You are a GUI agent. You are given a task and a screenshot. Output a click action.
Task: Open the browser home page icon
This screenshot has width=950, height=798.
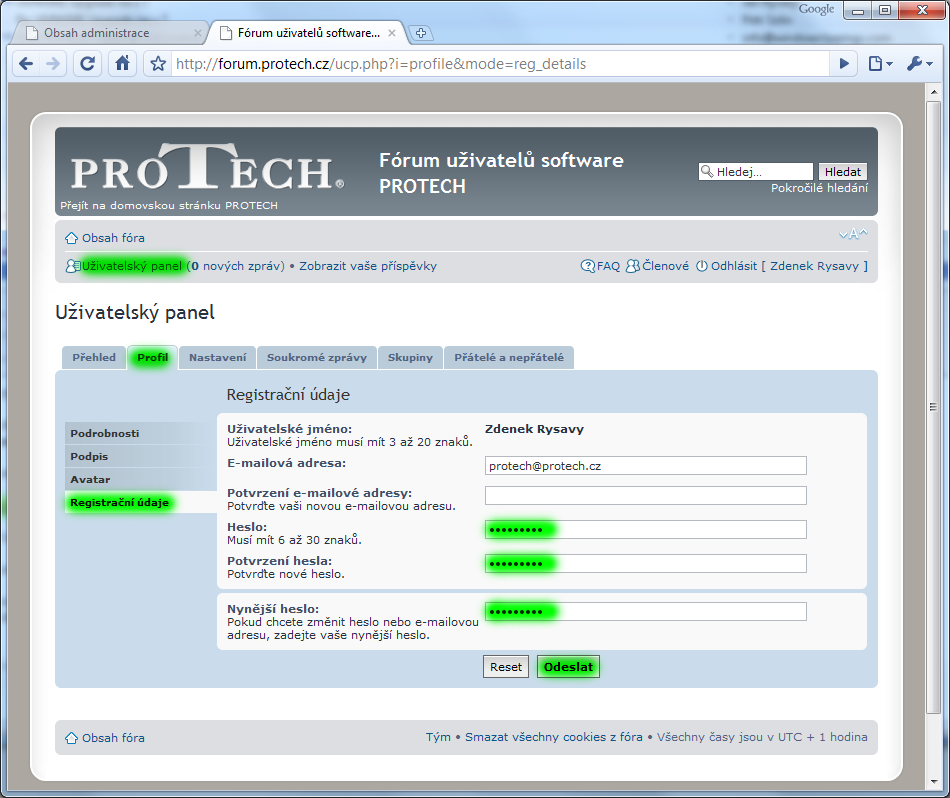(x=122, y=64)
